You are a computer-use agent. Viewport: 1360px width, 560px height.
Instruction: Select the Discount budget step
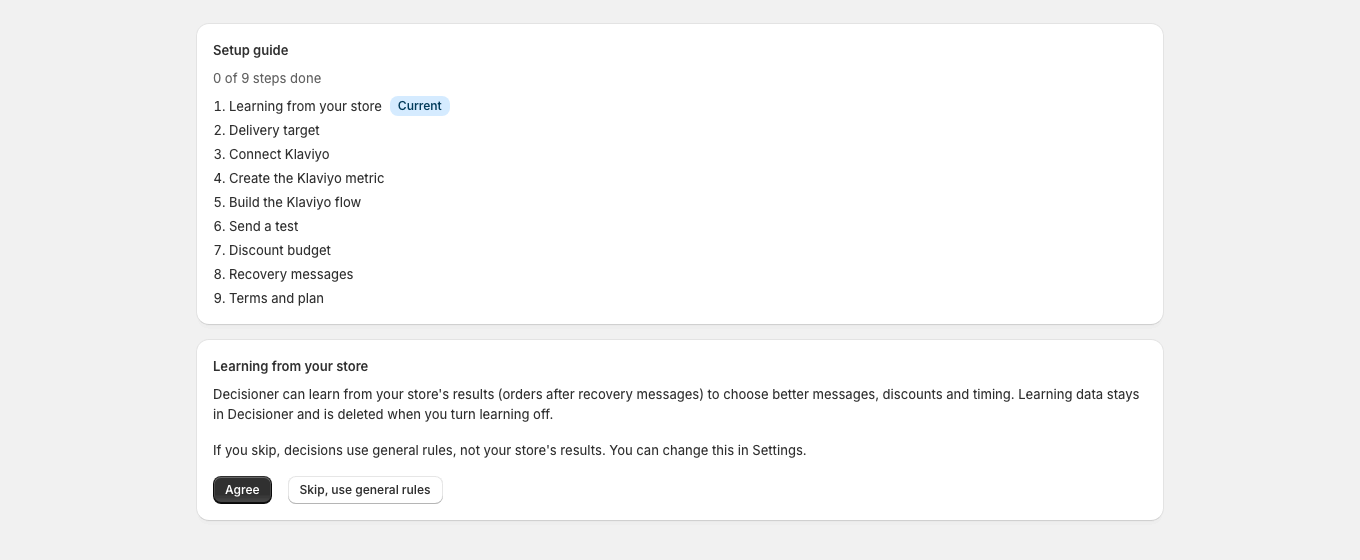pos(280,250)
